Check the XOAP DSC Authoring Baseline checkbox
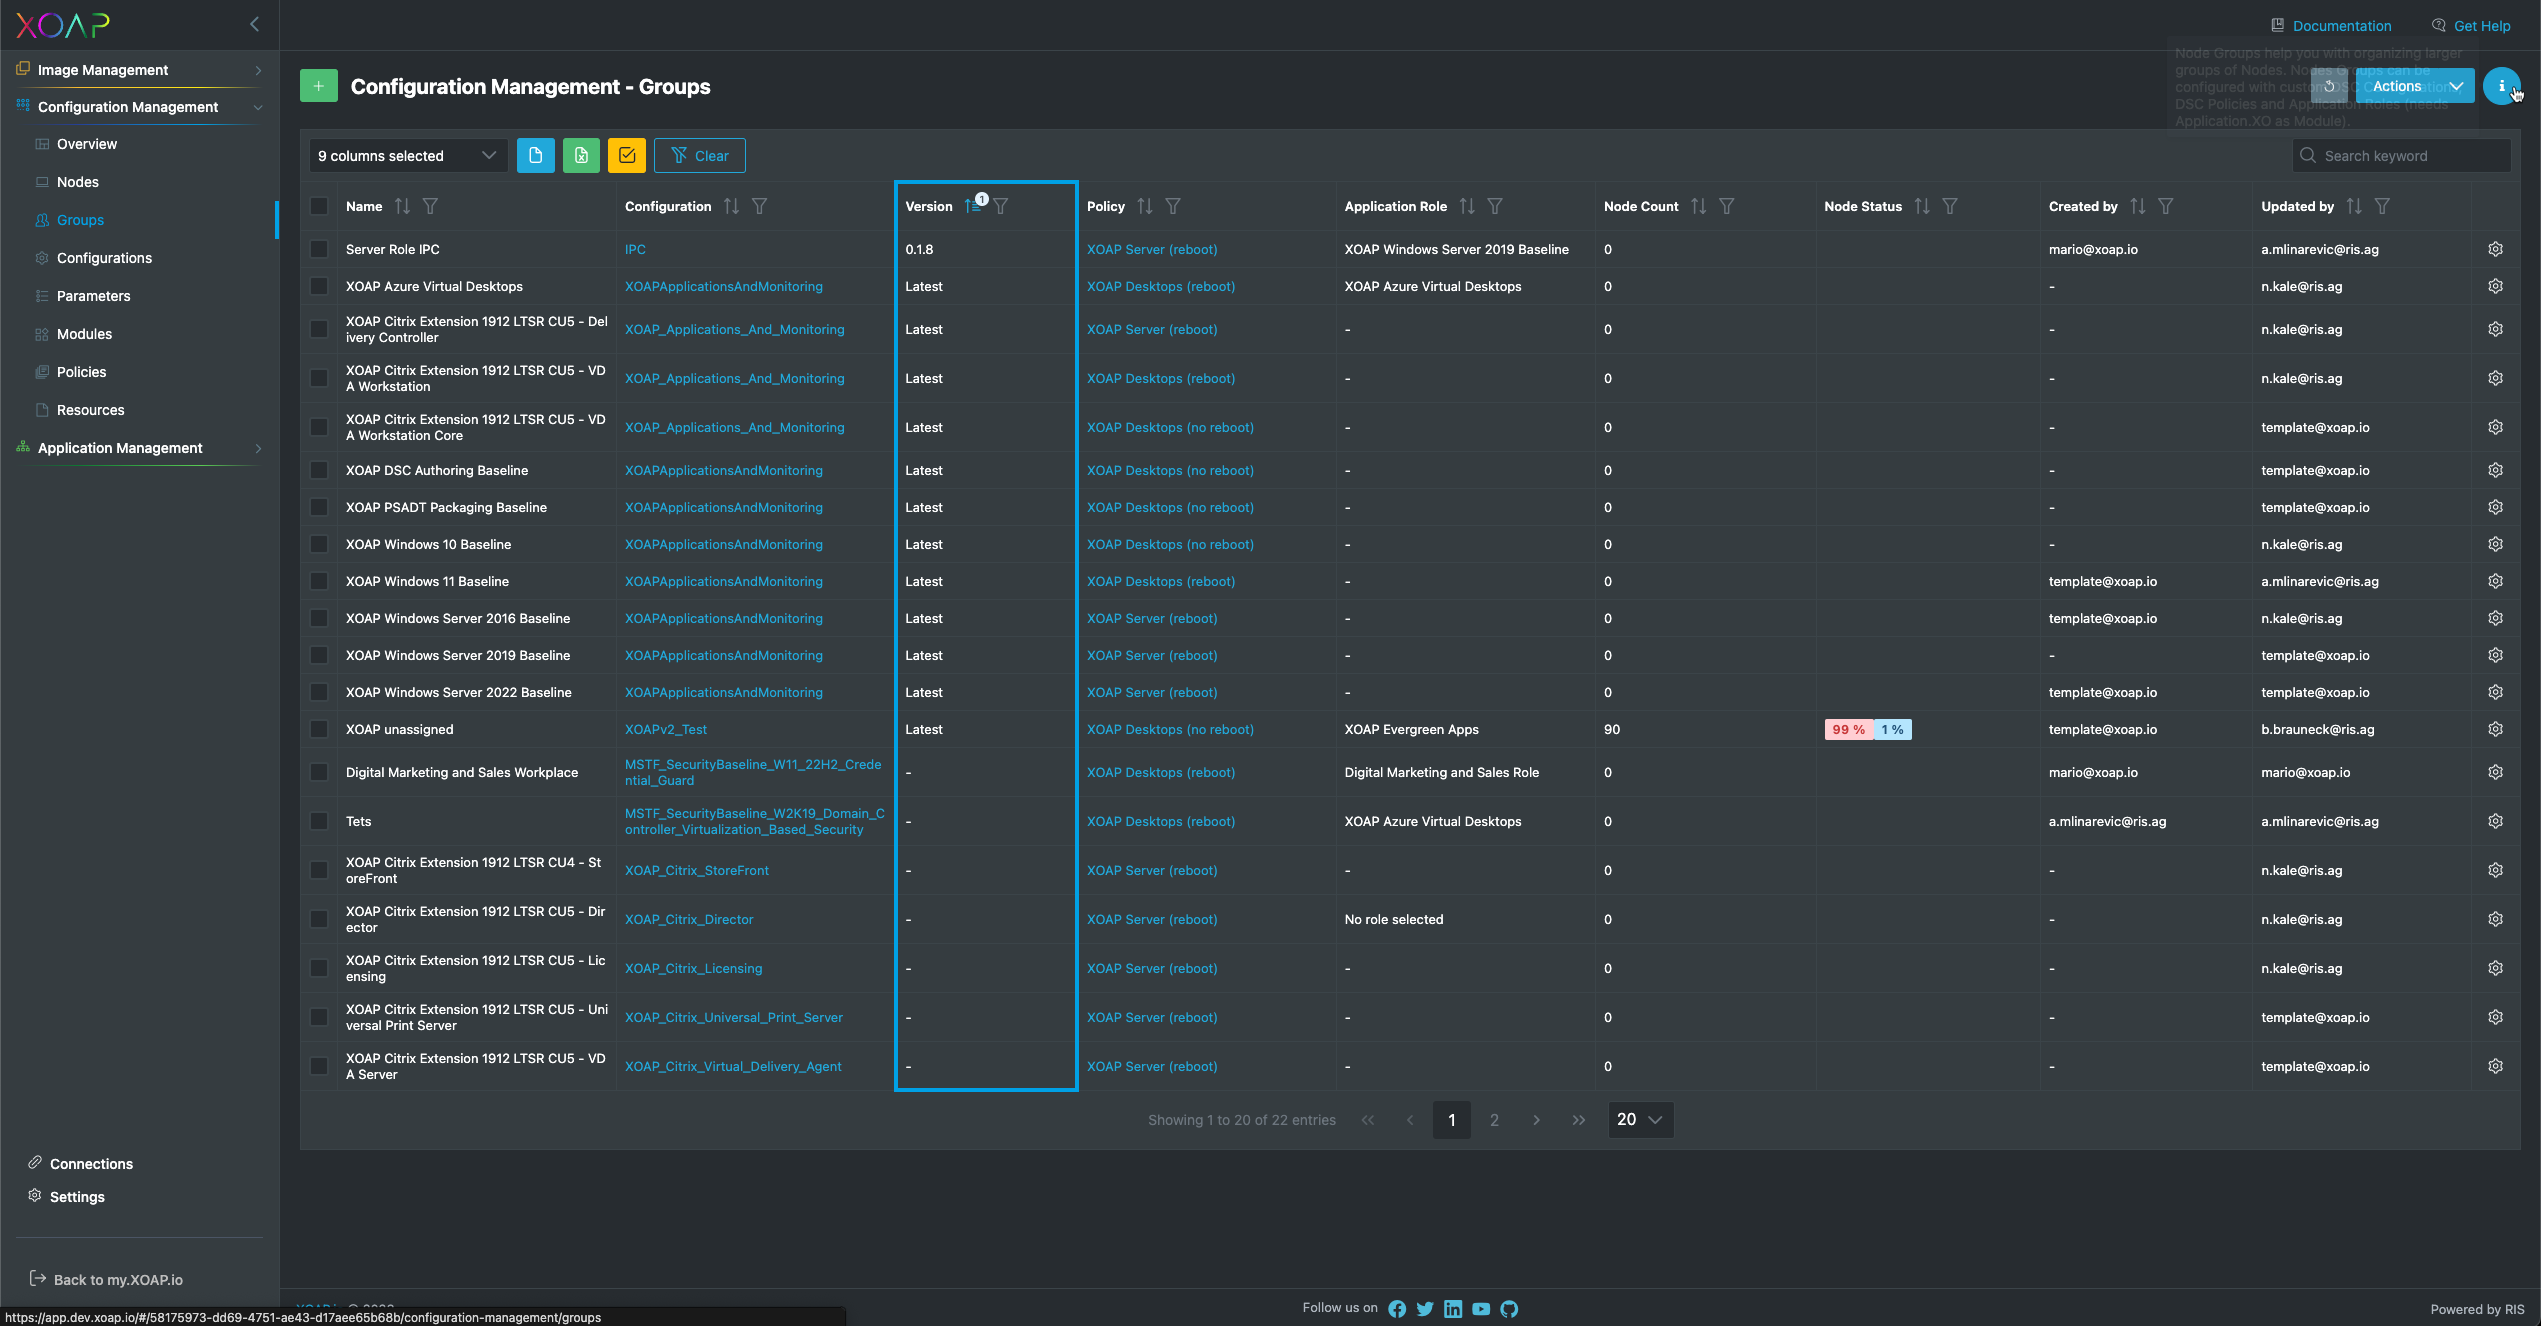2541x1326 pixels. [319, 470]
